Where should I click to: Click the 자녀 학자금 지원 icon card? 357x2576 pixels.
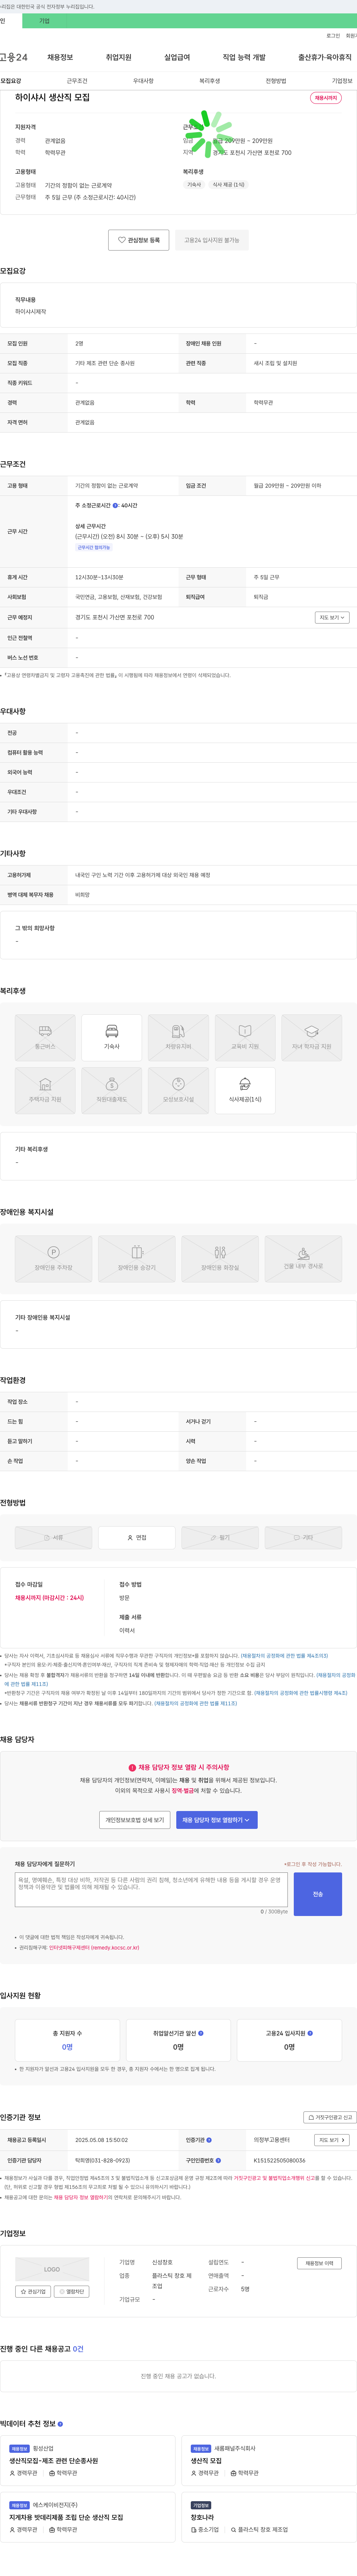coord(311,1037)
